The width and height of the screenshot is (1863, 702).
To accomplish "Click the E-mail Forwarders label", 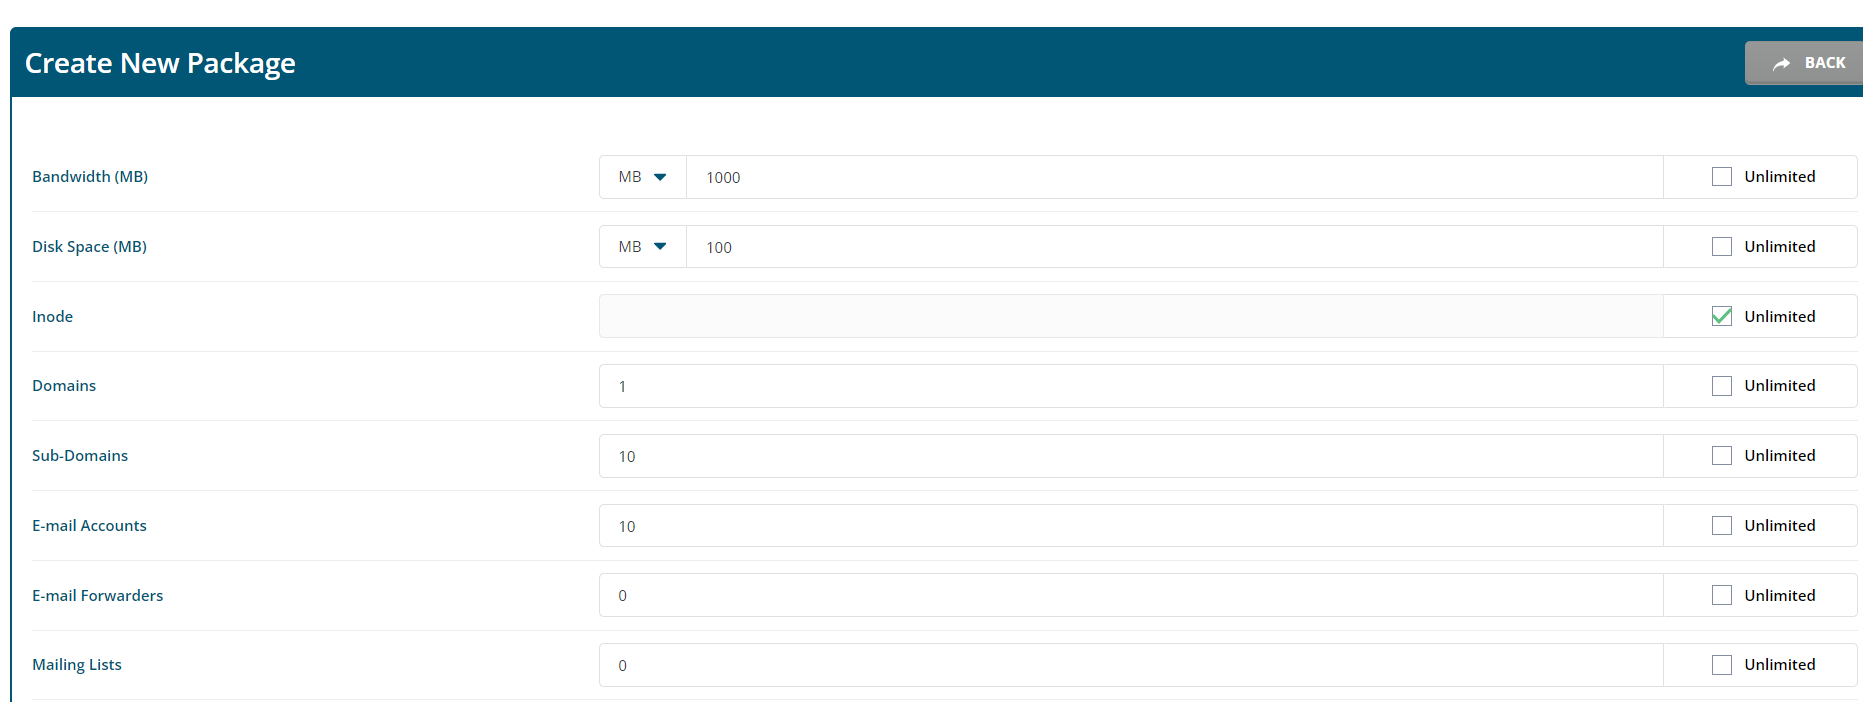I will 97,596.
